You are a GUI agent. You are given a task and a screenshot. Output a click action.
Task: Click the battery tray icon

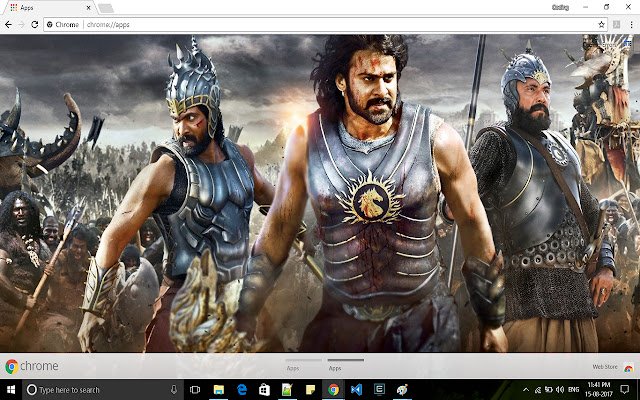click(x=549, y=390)
